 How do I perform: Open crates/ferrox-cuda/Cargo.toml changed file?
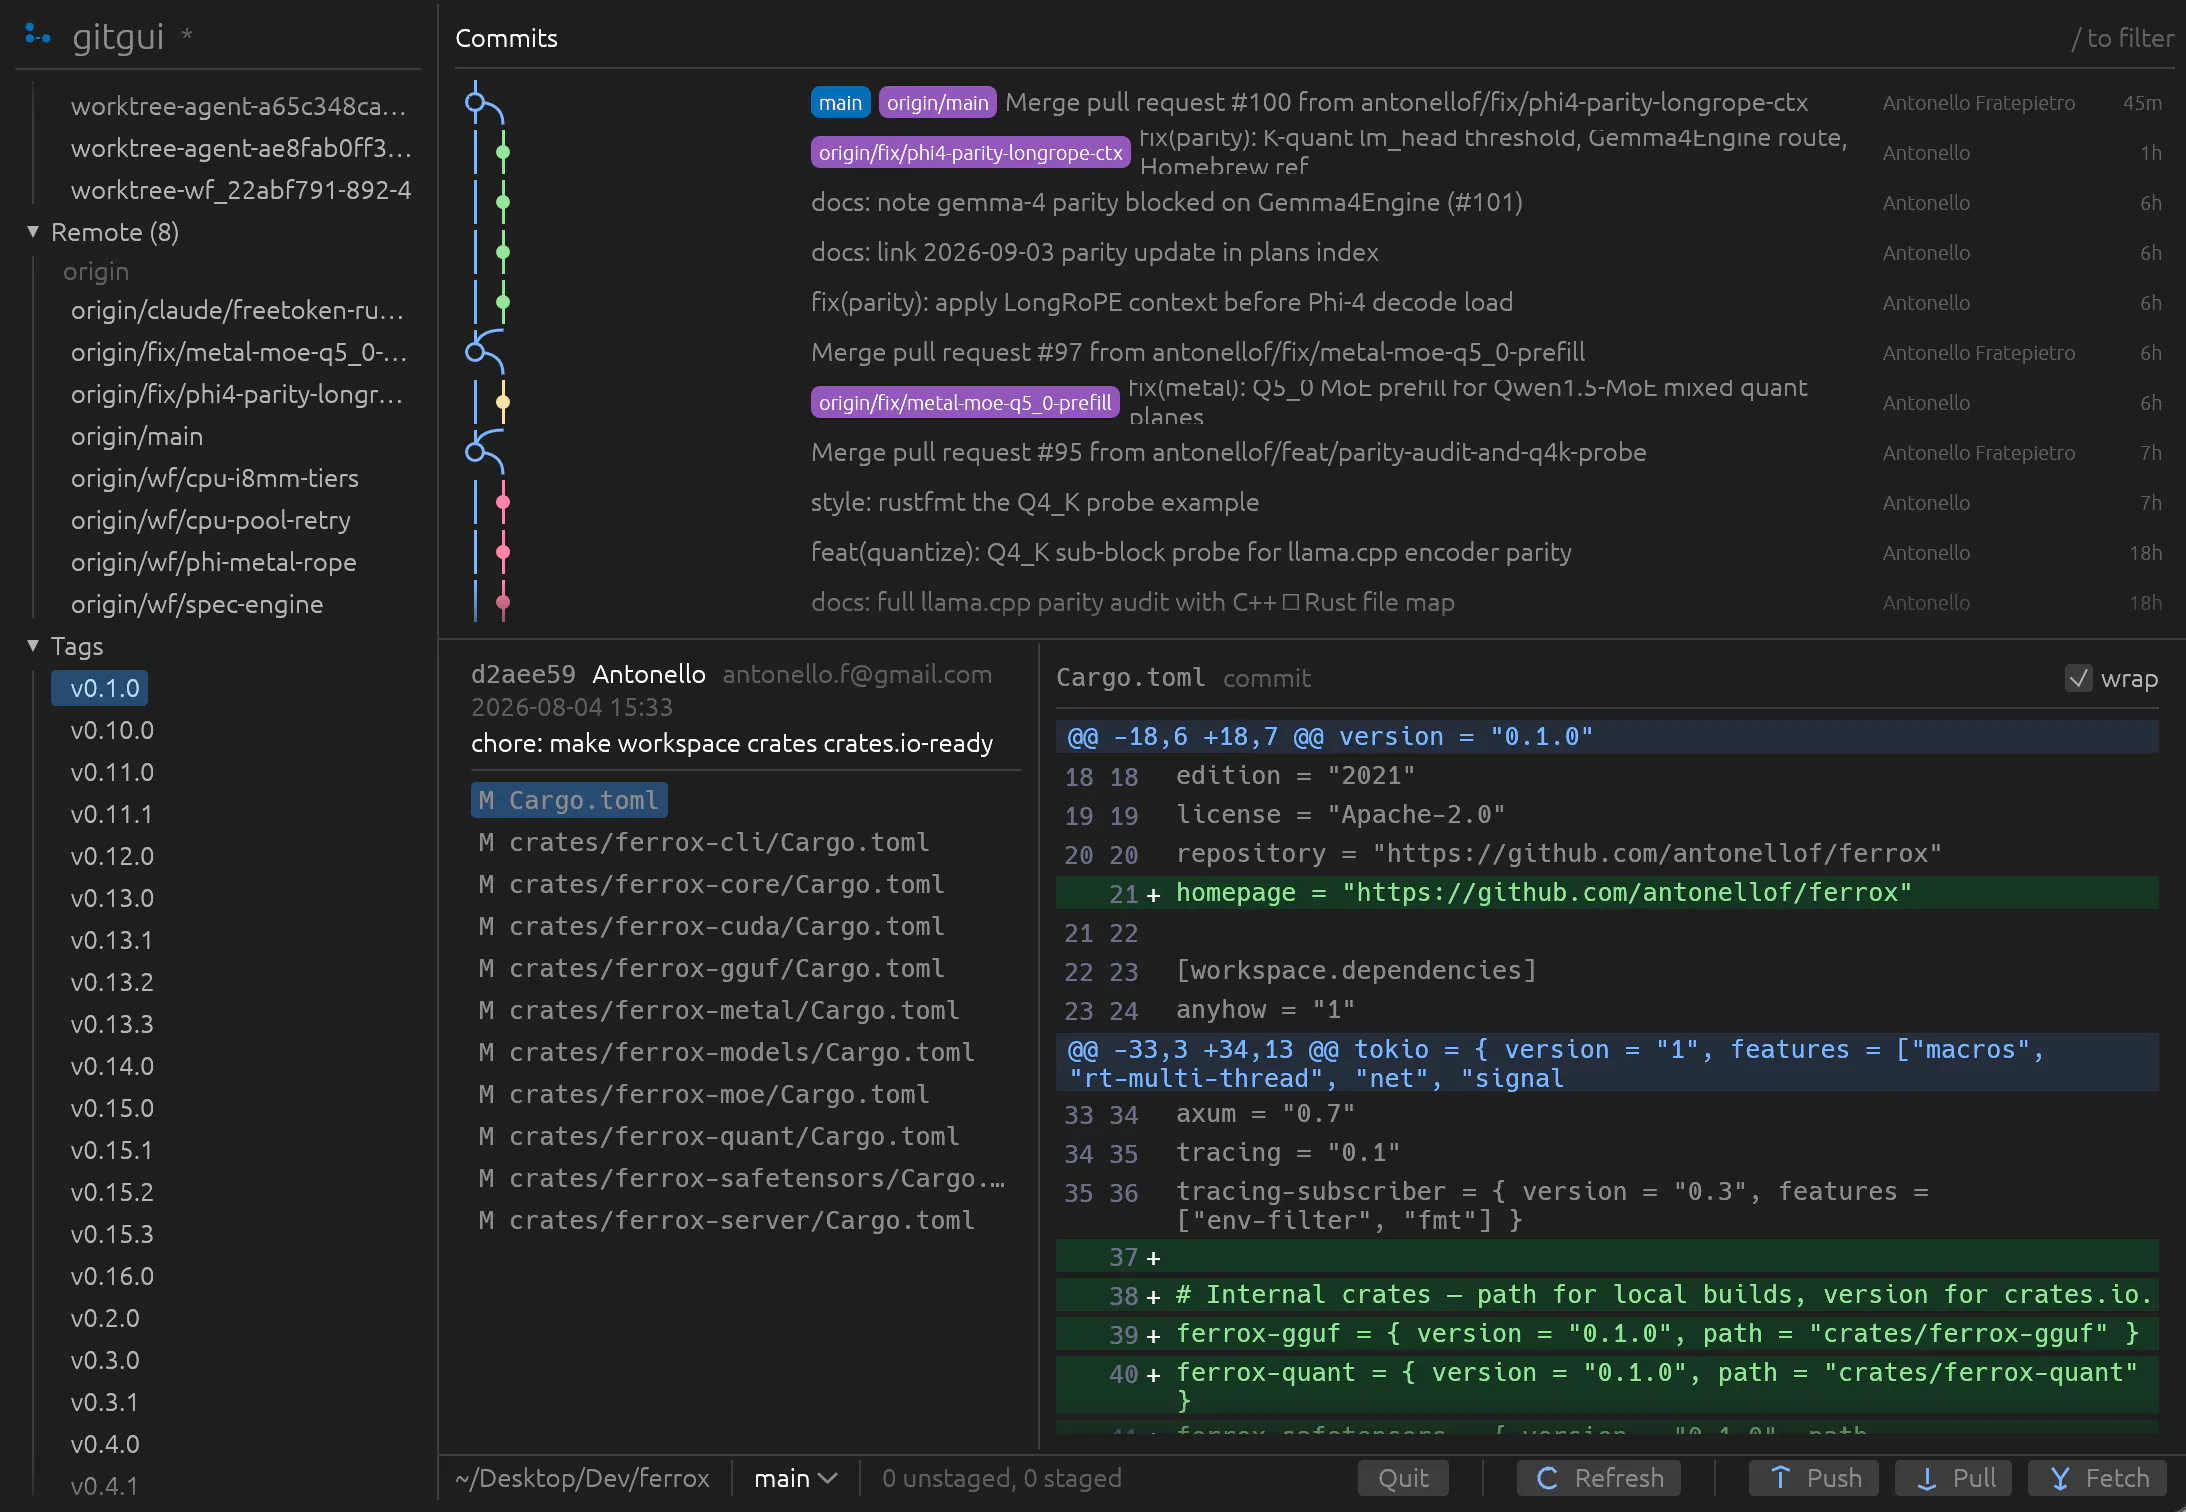[712, 926]
